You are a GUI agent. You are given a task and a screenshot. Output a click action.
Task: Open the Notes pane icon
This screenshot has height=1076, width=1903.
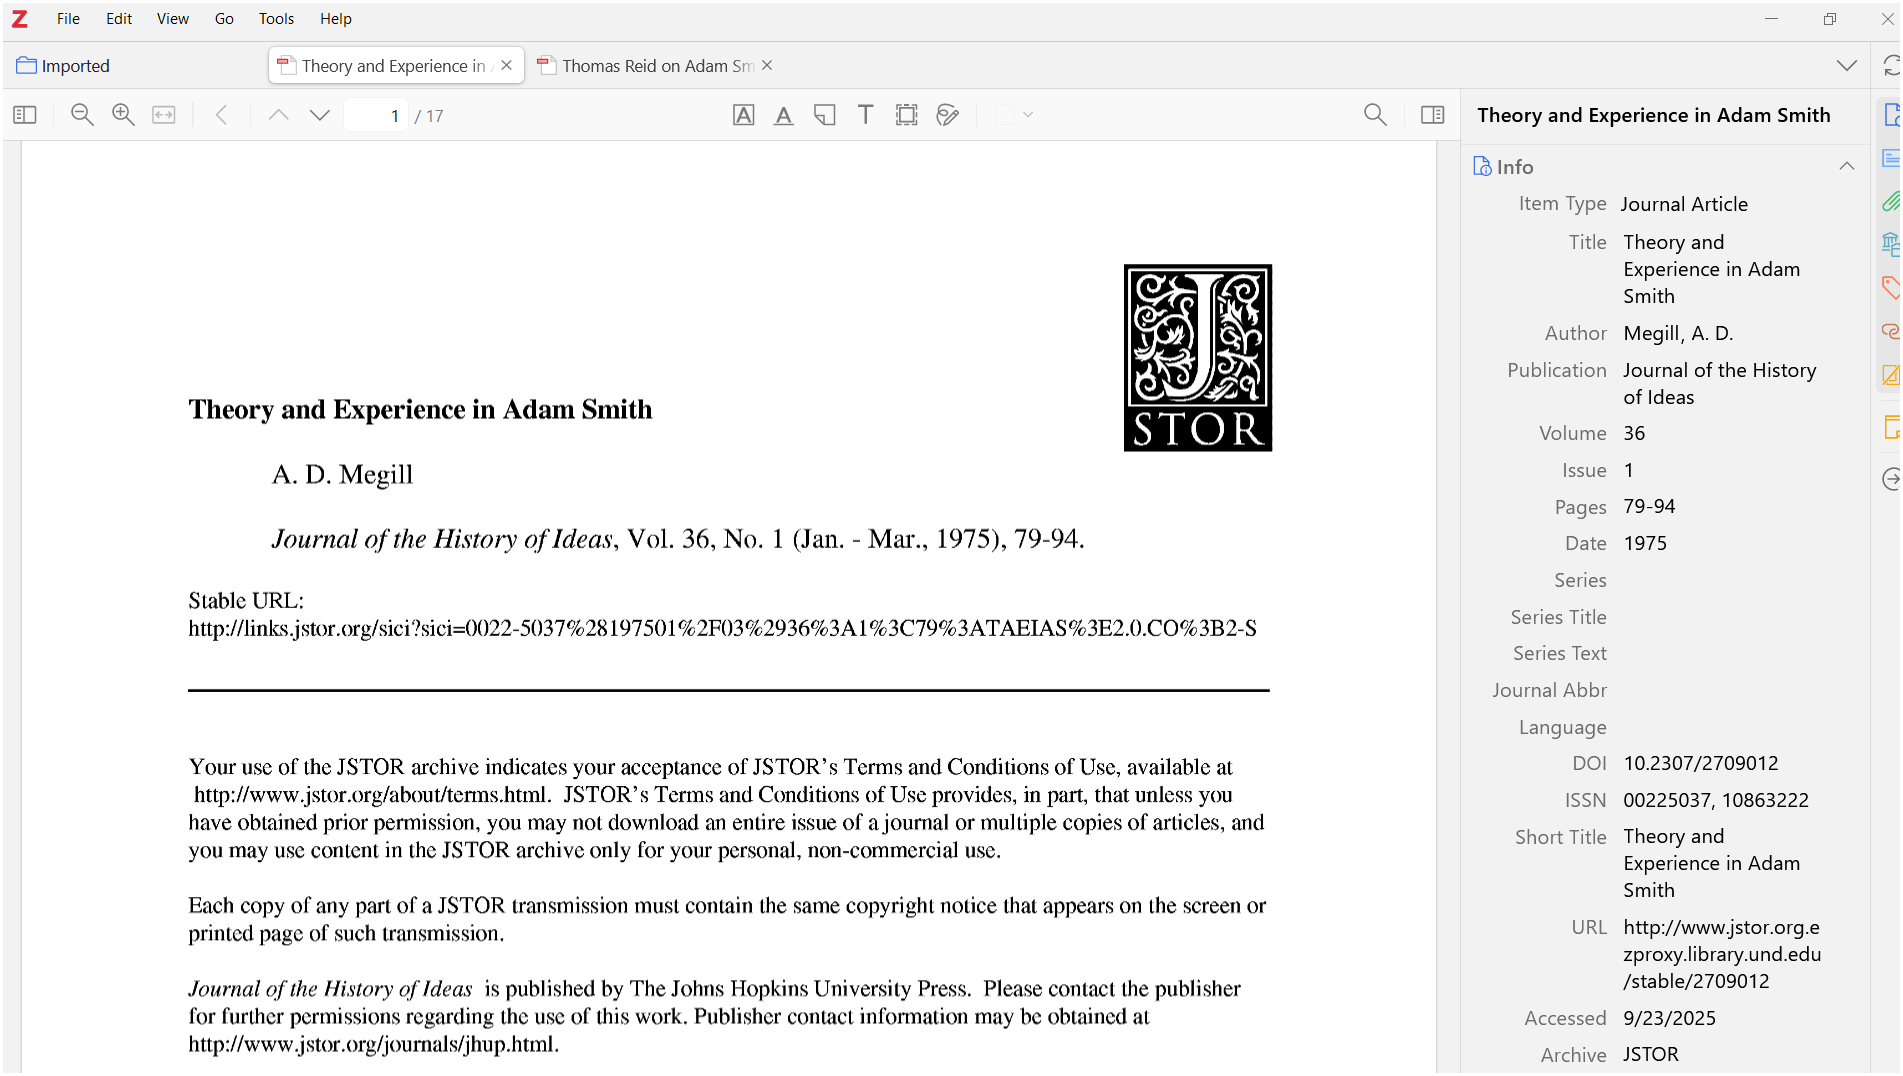pos(1891,428)
